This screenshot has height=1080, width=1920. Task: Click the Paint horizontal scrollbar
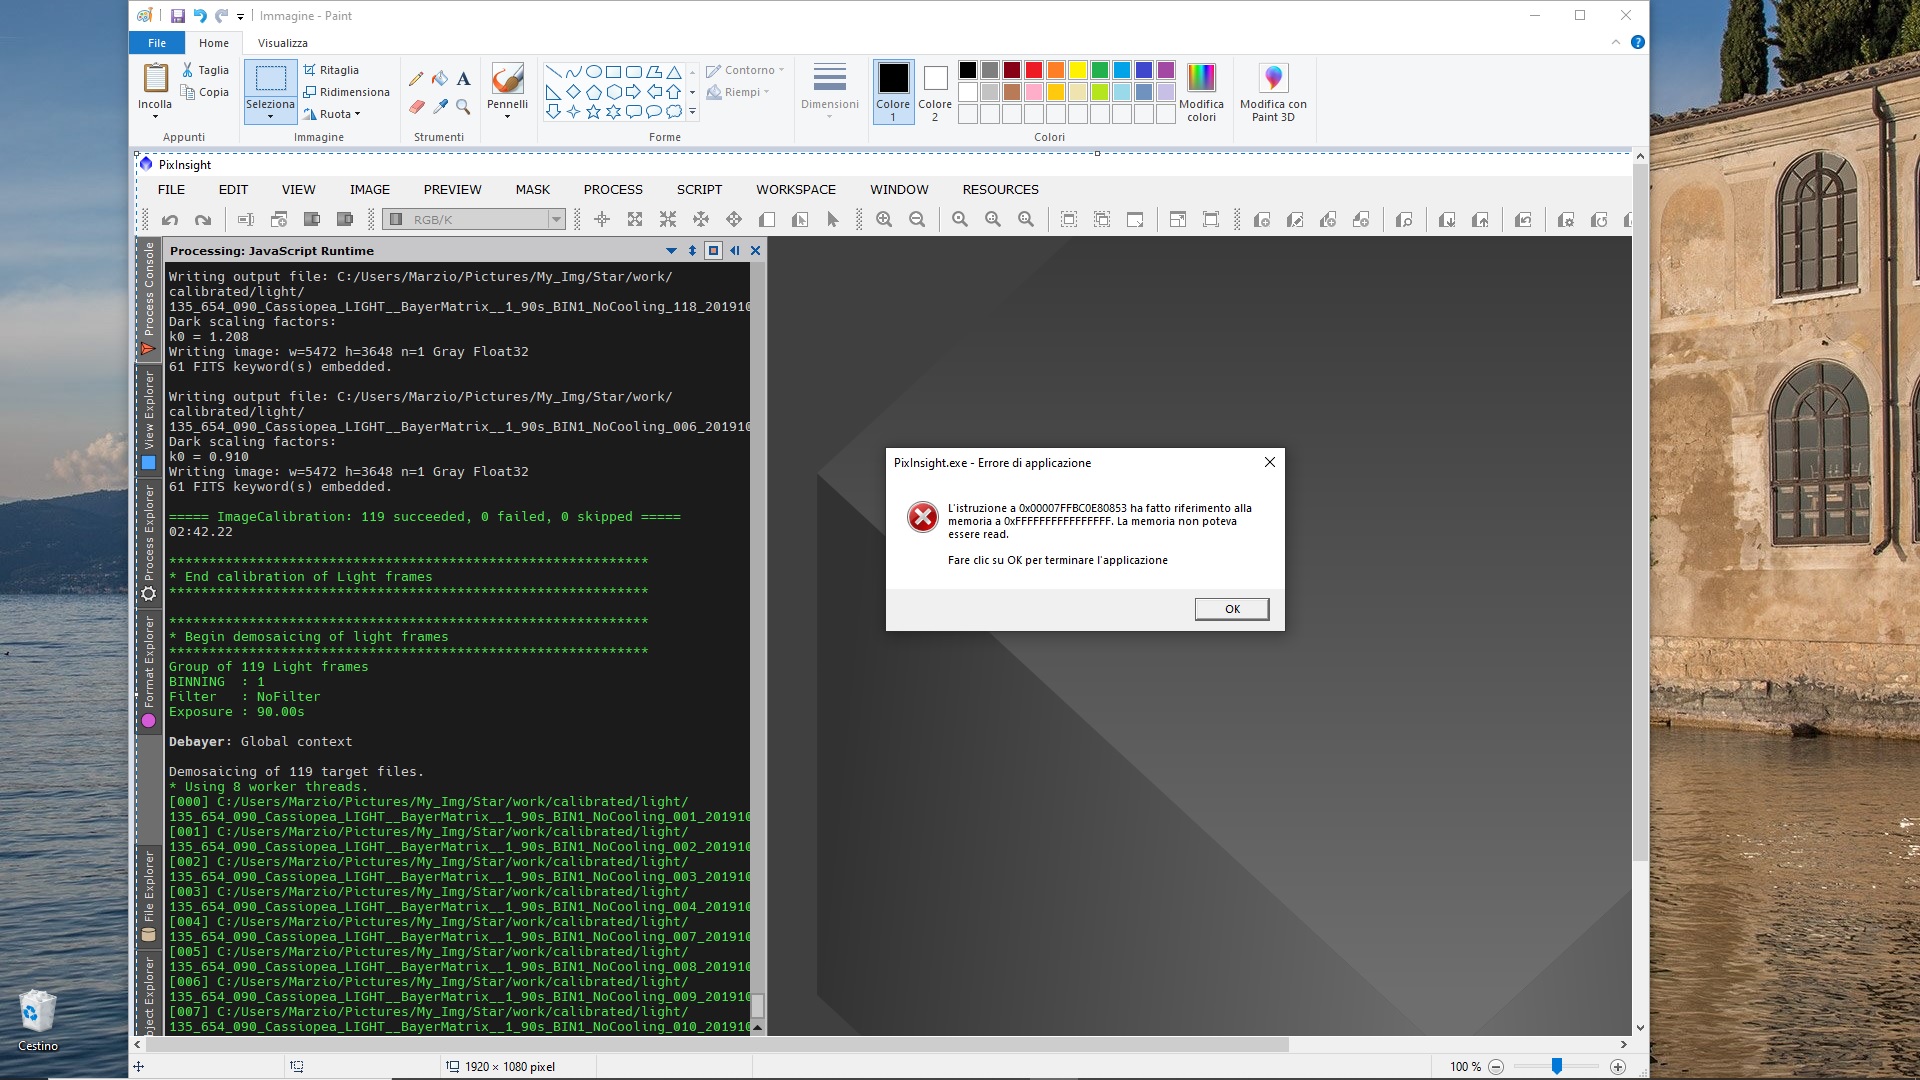coord(715,1044)
